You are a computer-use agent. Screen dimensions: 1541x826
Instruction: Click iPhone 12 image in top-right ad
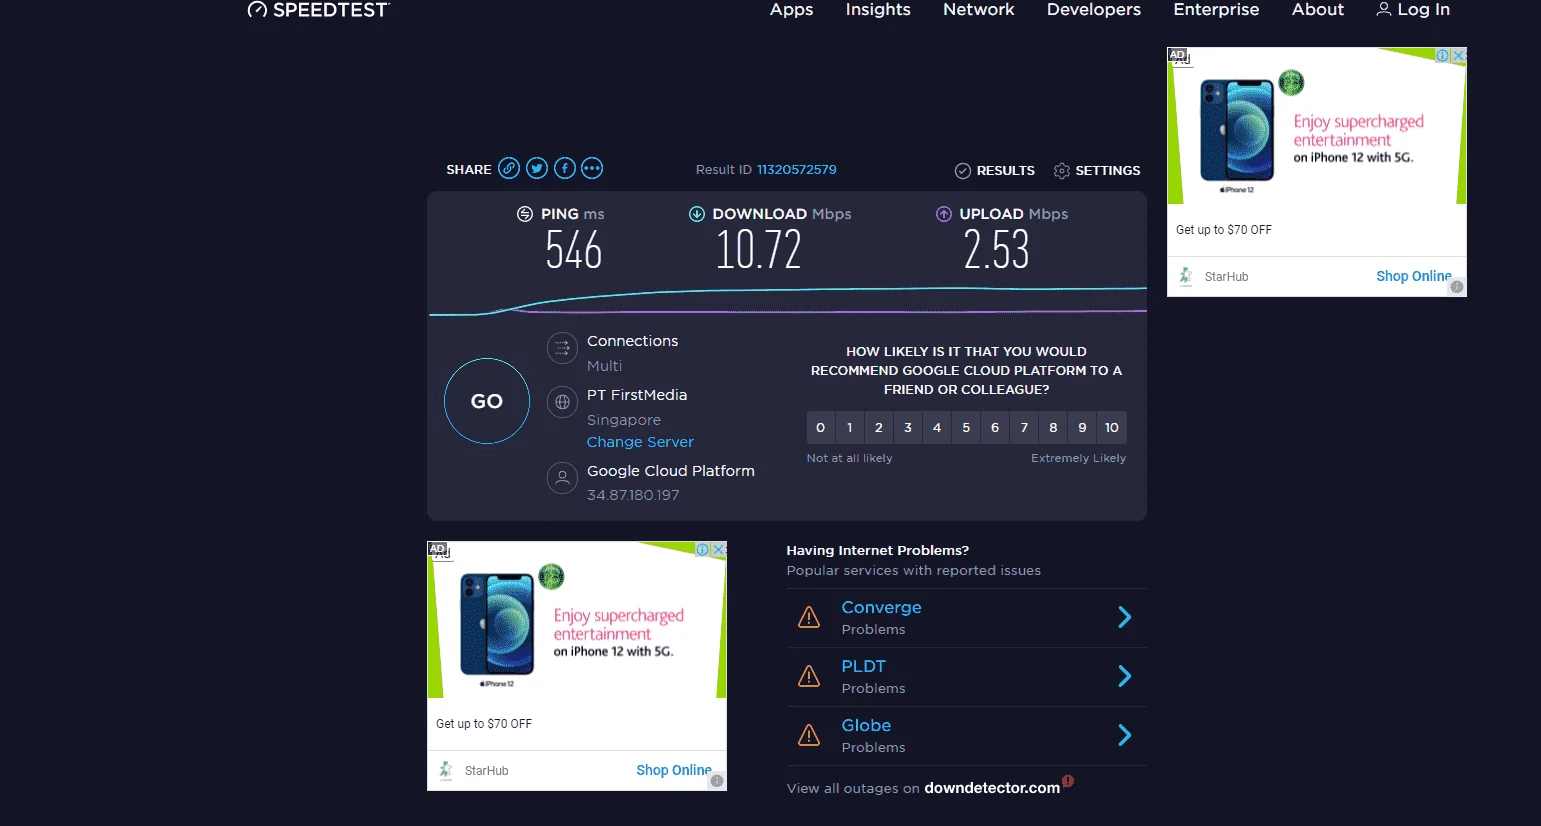(x=1238, y=132)
